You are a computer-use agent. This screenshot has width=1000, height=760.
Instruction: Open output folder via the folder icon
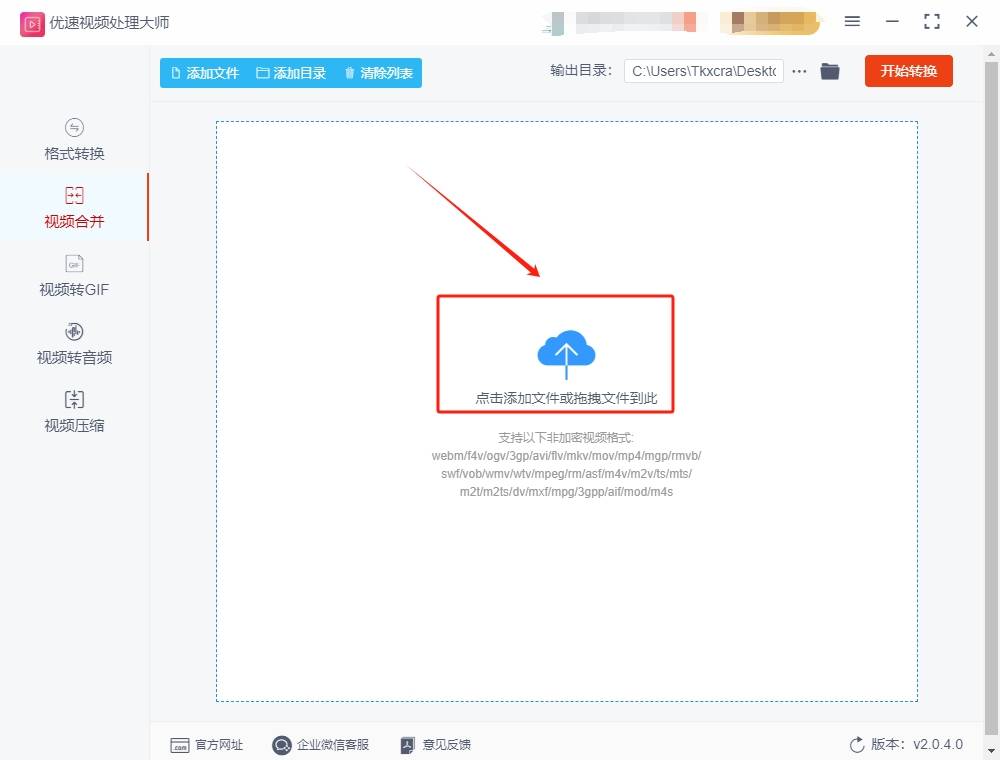[x=830, y=71]
